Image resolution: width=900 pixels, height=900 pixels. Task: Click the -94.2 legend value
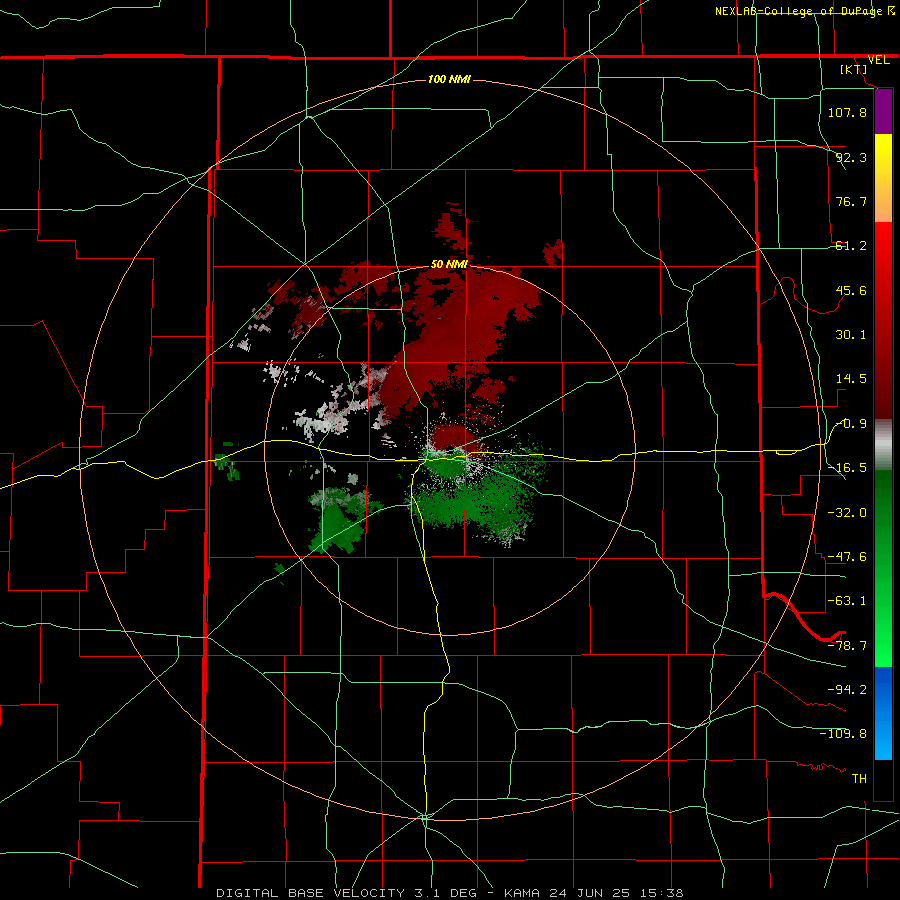tap(847, 689)
